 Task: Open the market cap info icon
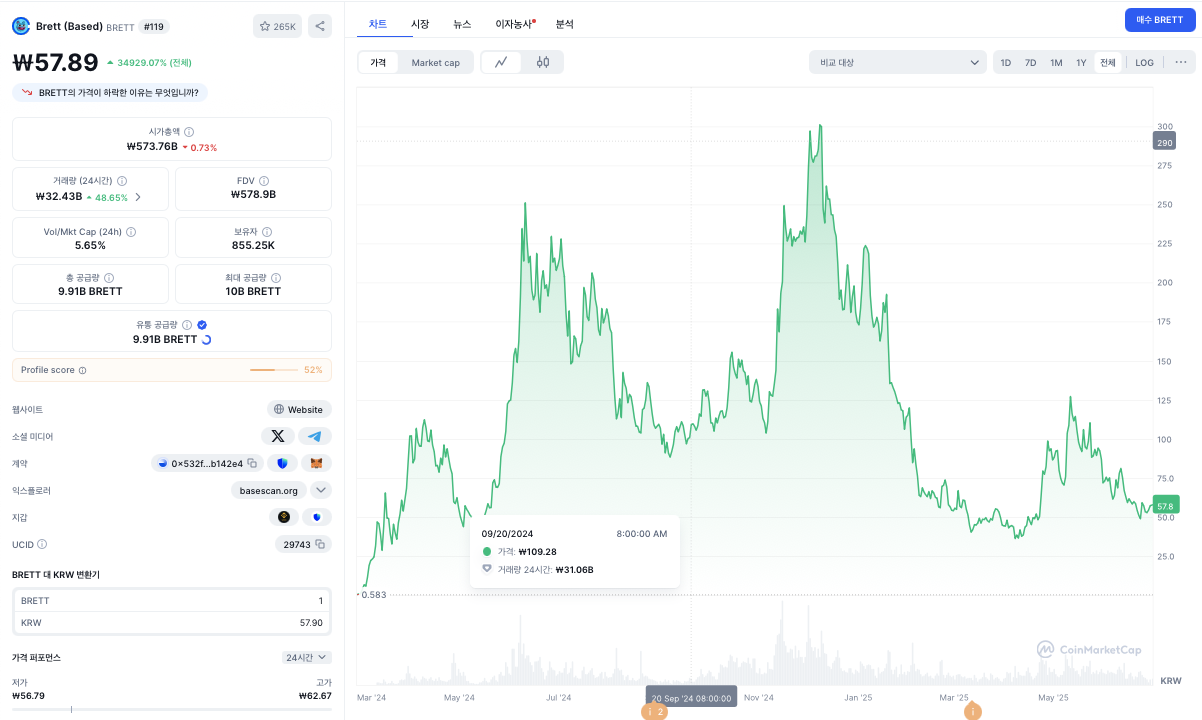(x=189, y=132)
